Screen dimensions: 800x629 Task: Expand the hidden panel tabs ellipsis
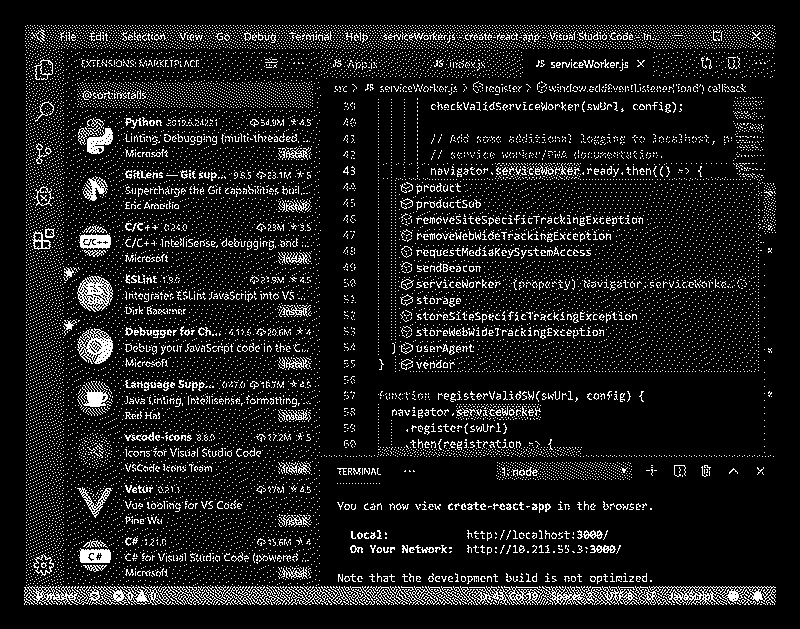[x=409, y=470]
